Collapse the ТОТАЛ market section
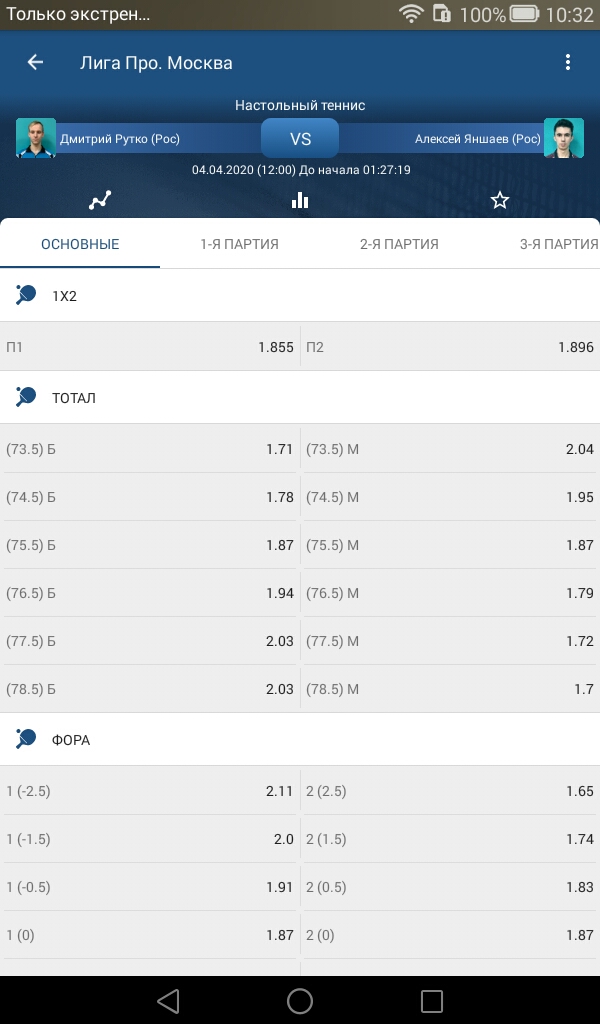This screenshot has height=1024, width=600. [300, 398]
